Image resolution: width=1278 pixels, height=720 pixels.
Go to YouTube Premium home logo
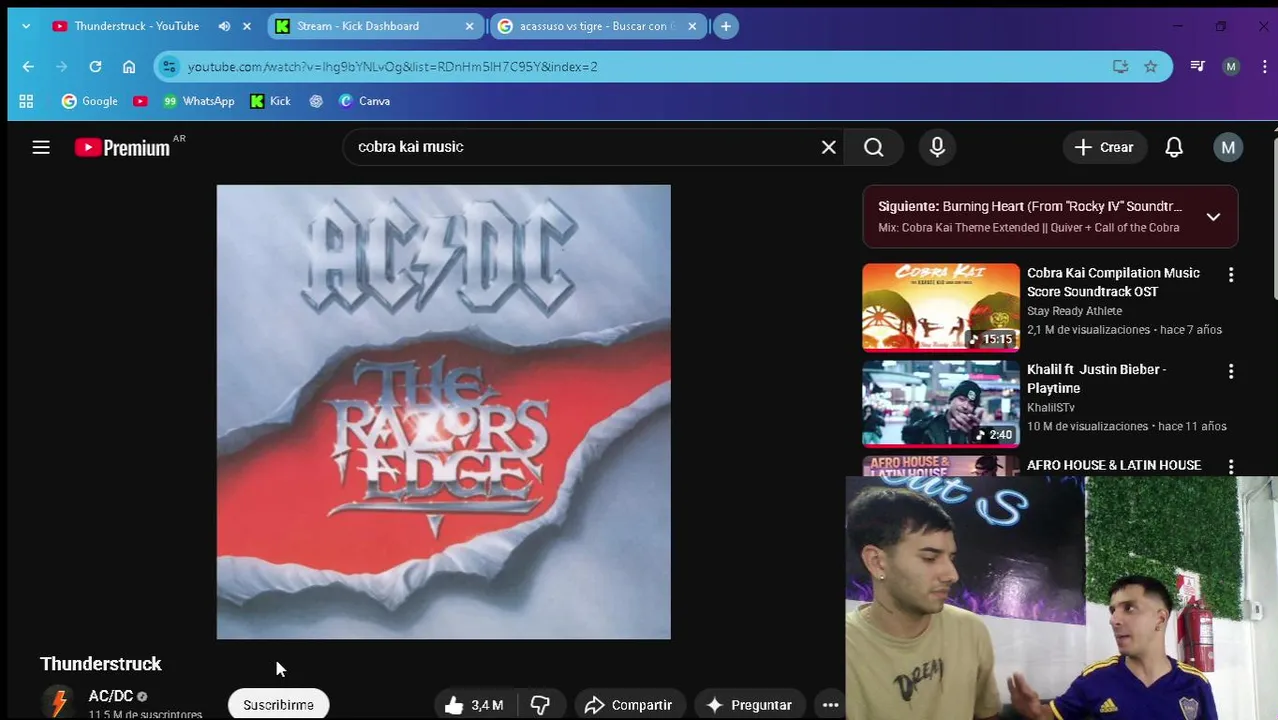(x=122, y=148)
